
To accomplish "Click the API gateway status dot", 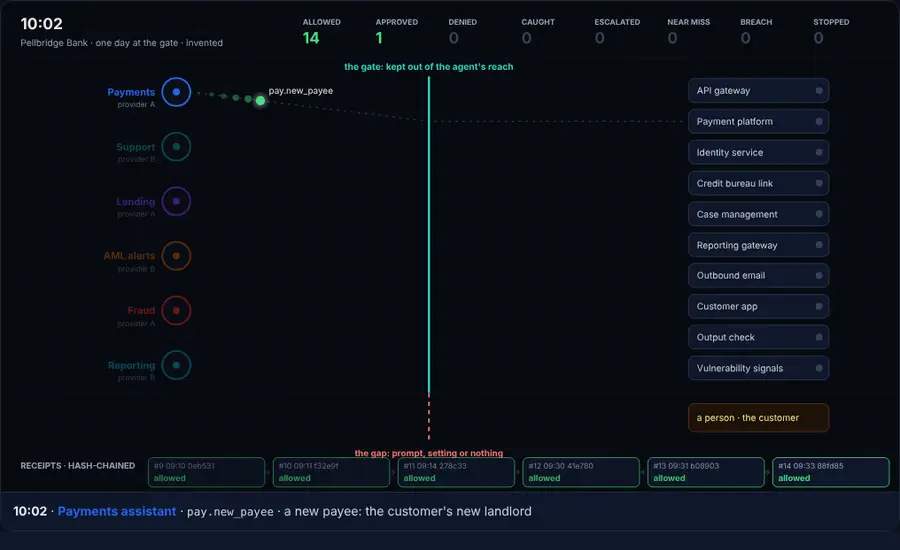I will pos(819,91).
